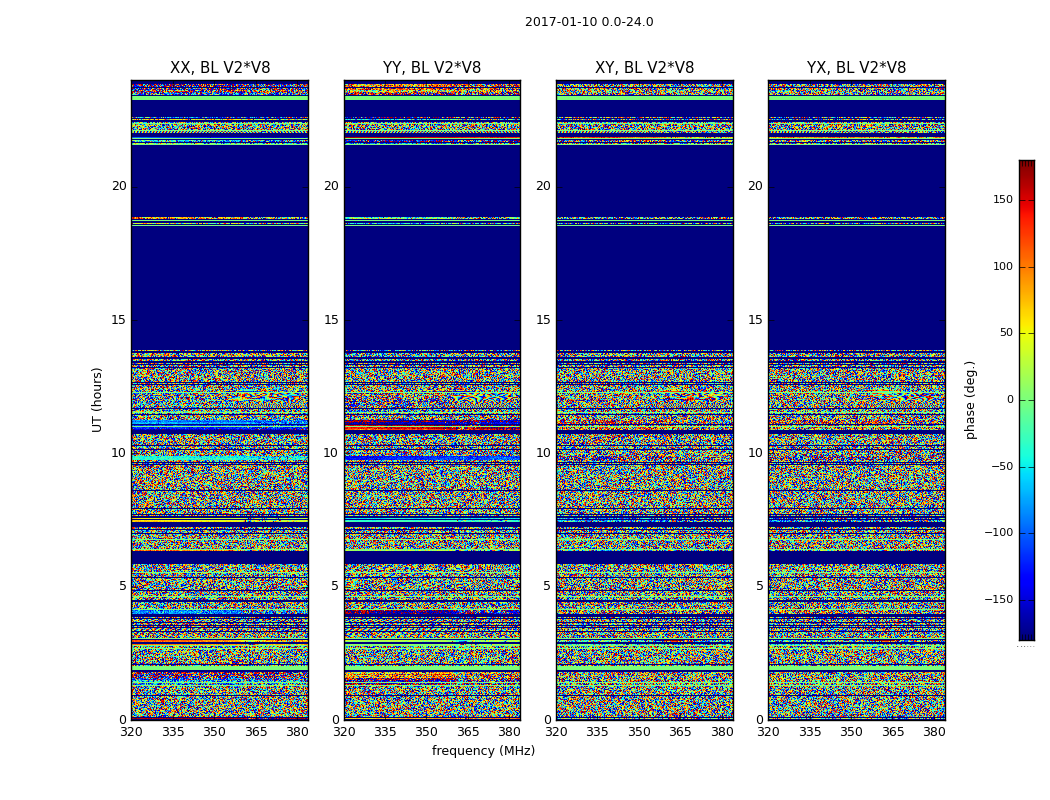1050x800 pixels.
Task: Select the "YY, BL V2*V8" subplot title
Action: pyautogui.click(x=432, y=68)
